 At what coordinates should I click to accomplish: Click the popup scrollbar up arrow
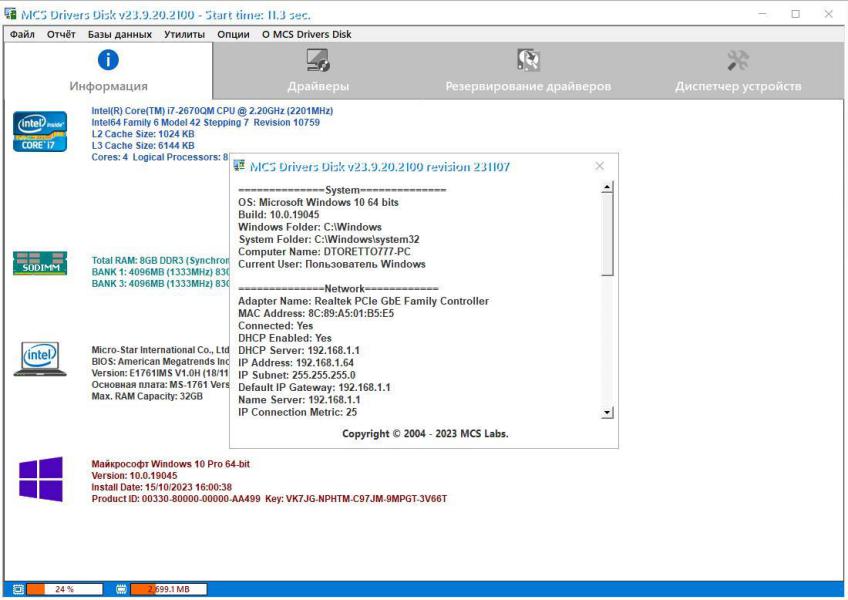click(x=607, y=187)
